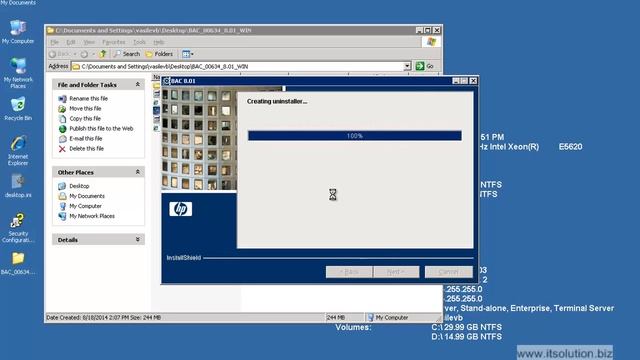The image size is (640, 360).
Task: Open My Computer desktop icon
Action: pos(18,32)
